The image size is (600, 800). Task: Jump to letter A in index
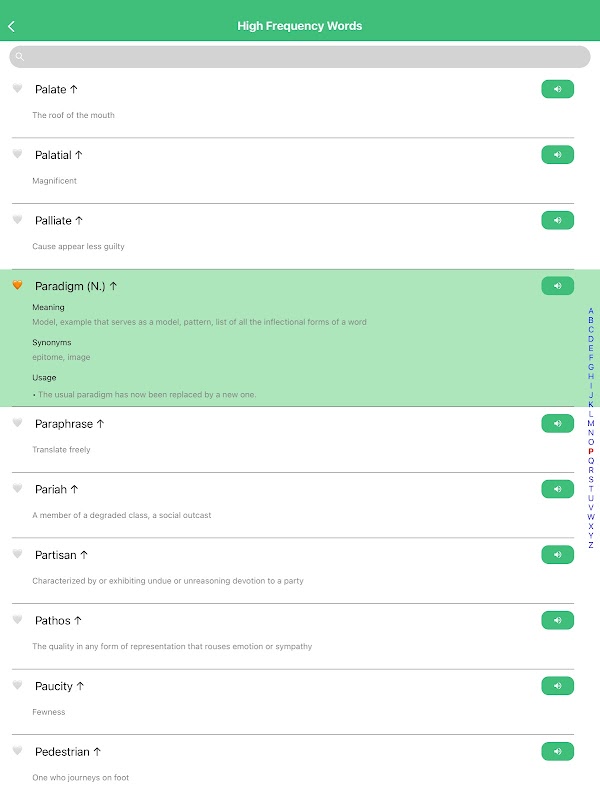(591, 311)
